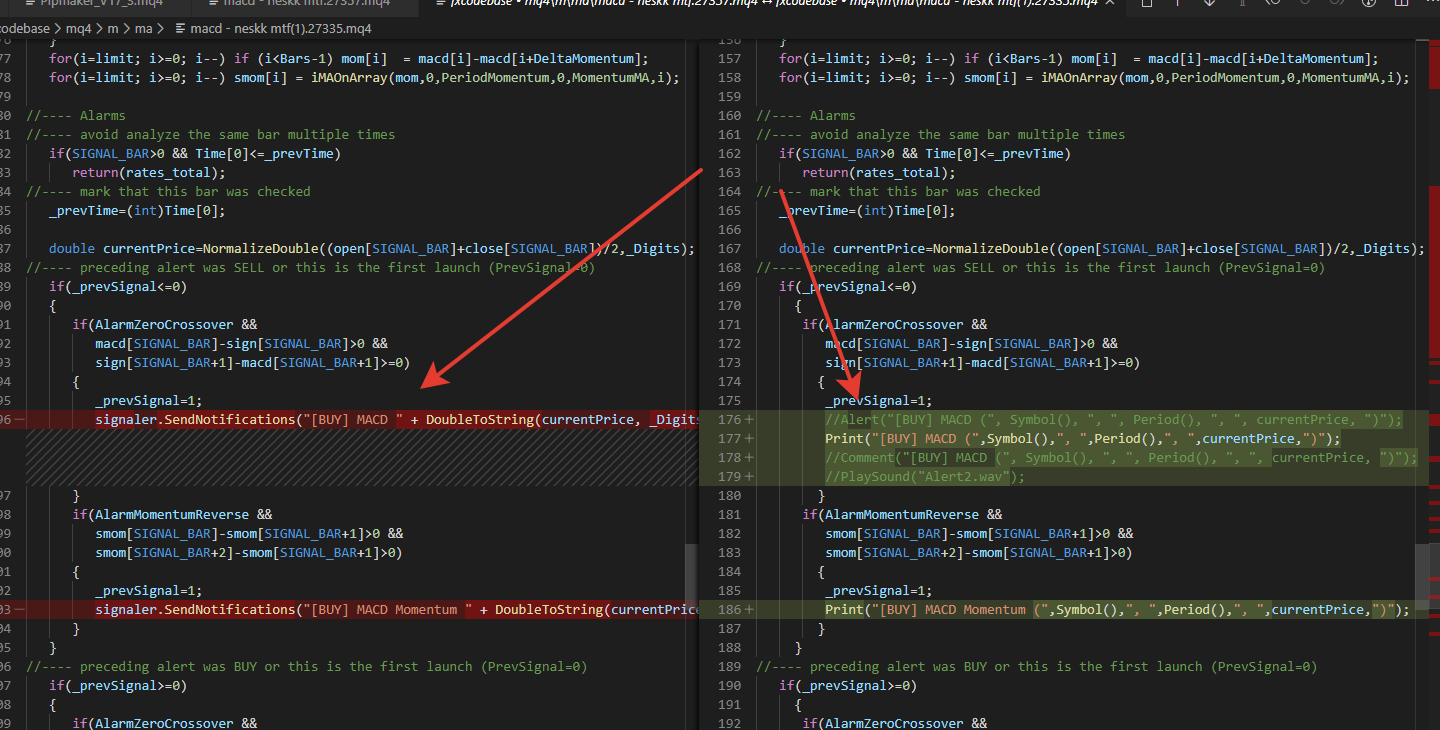Click '//---- Alarms' comment on right line 160
Image resolution: width=1440 pixels, height=730 pixels.
[805, 116]
